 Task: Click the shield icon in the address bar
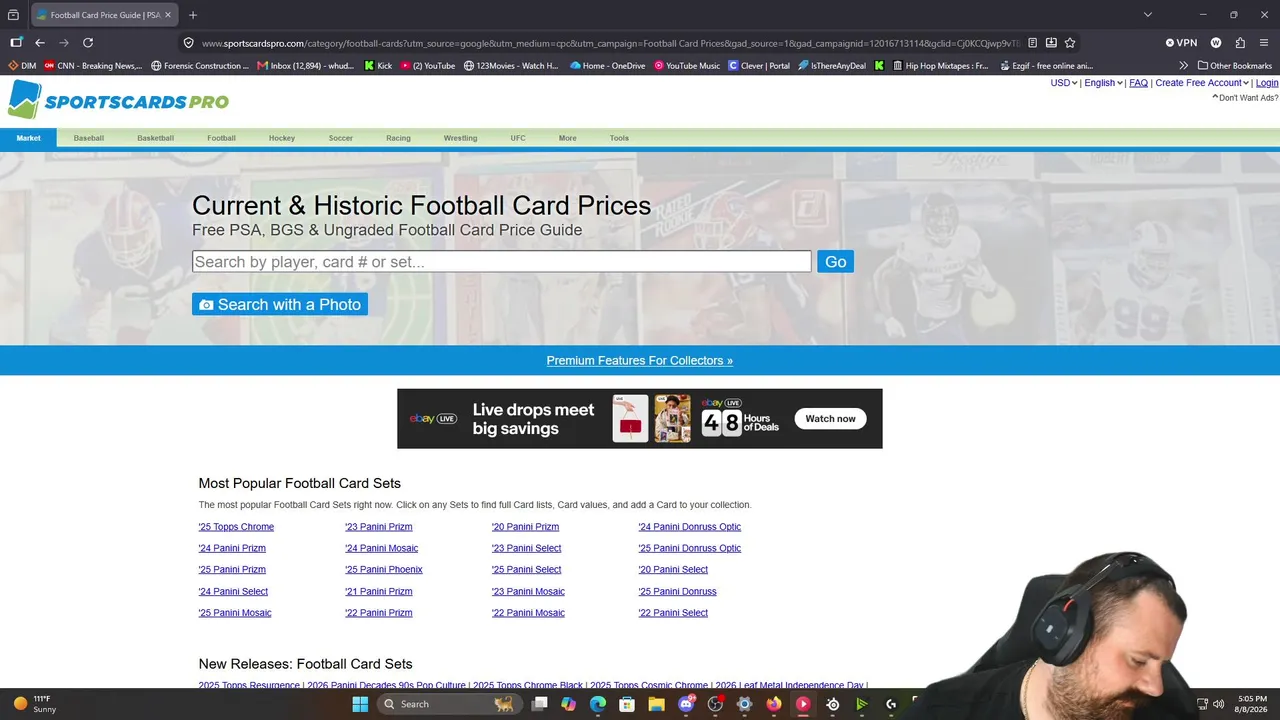(188, 43)
